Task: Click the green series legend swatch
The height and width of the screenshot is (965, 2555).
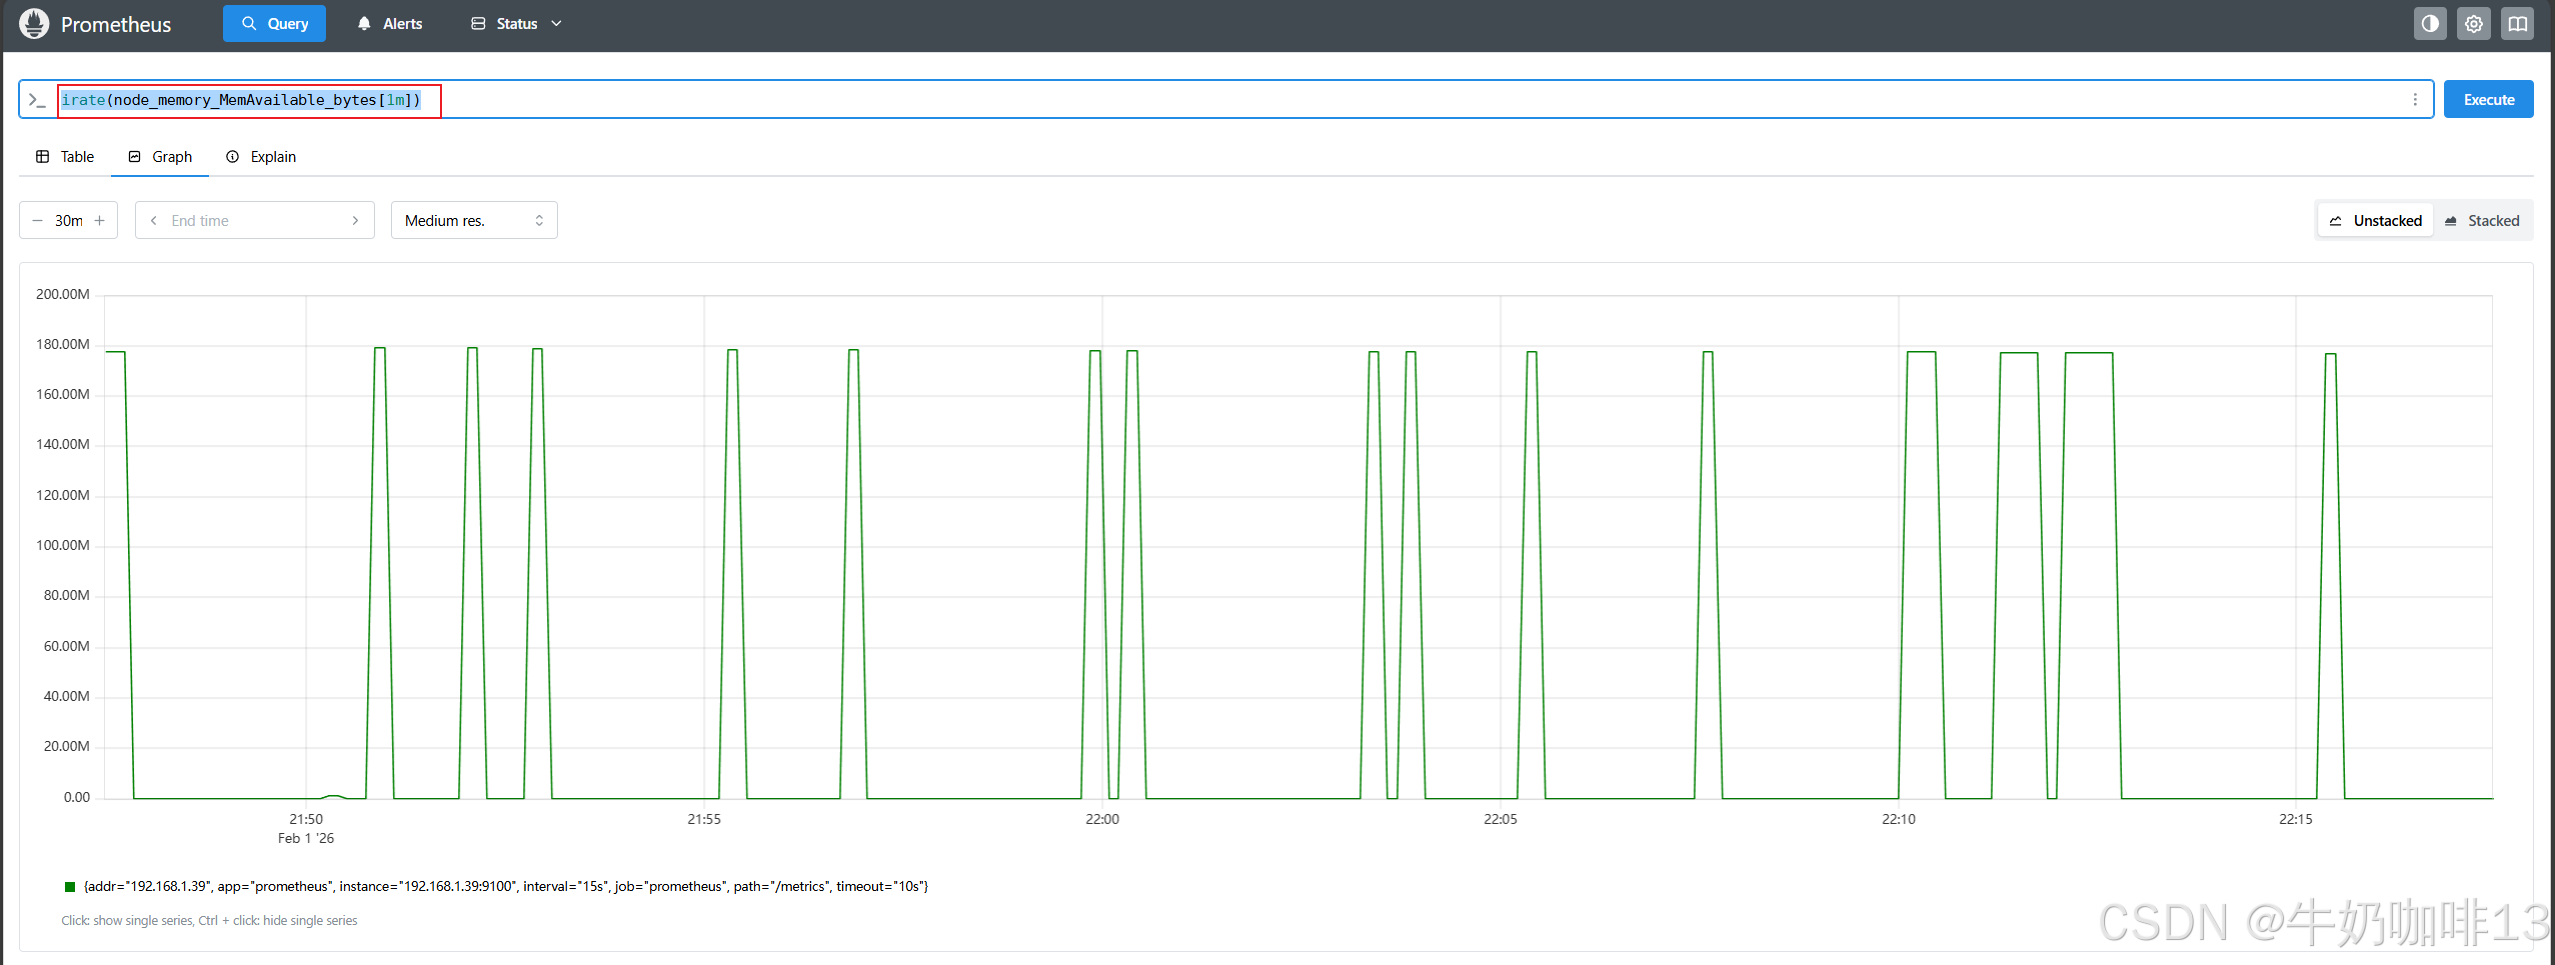Action: click(x=70, y=887)
